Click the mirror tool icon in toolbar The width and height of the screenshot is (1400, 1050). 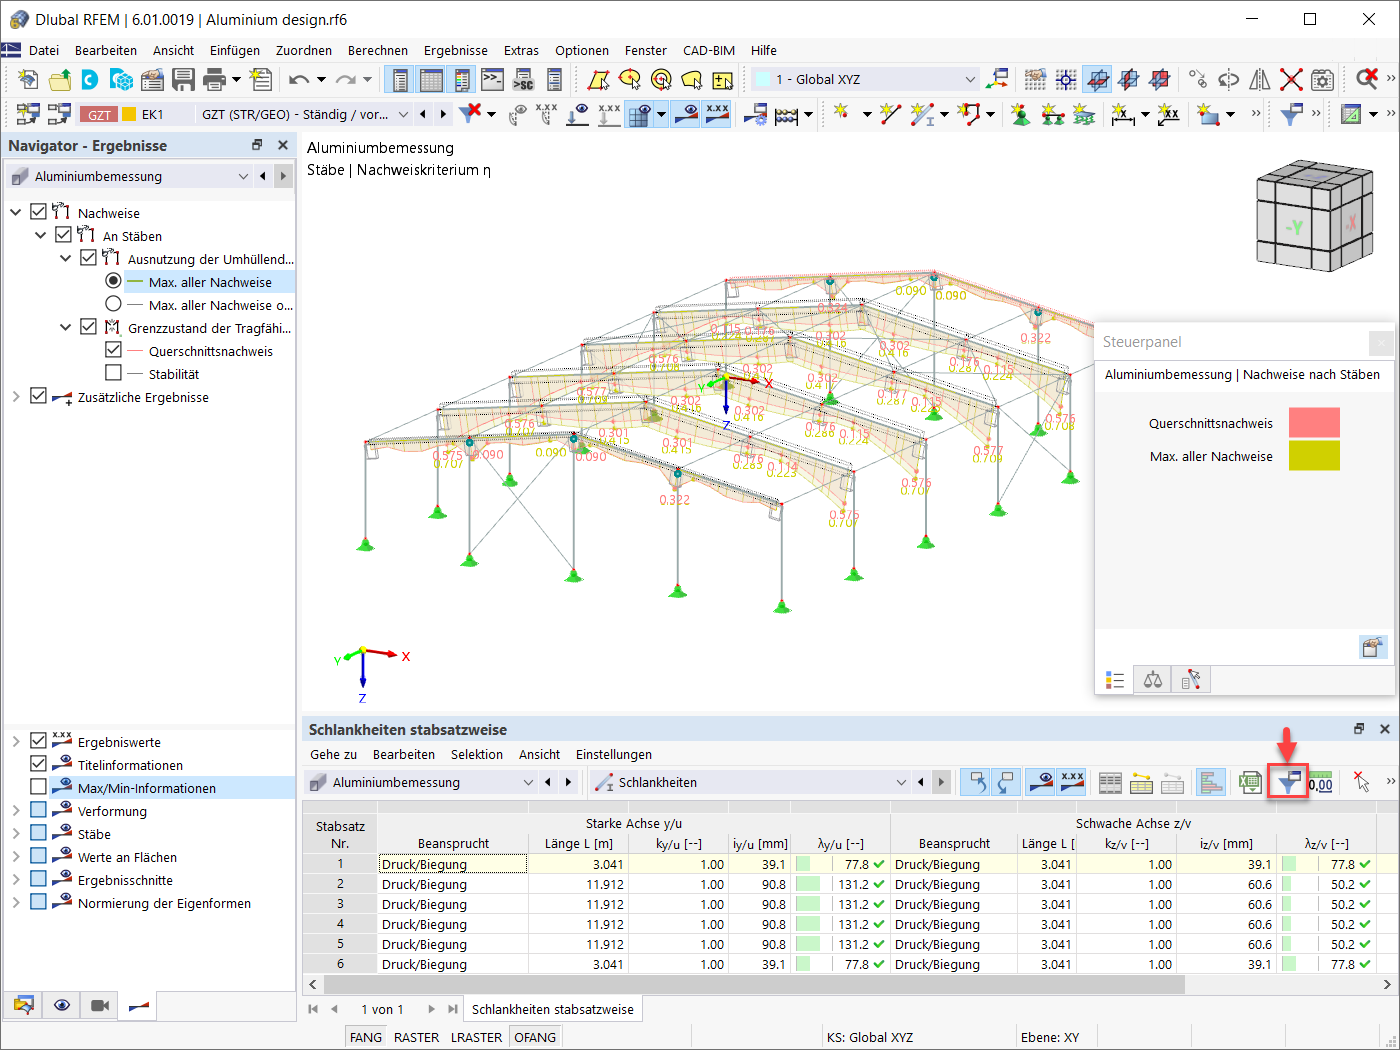[1260, 80]
